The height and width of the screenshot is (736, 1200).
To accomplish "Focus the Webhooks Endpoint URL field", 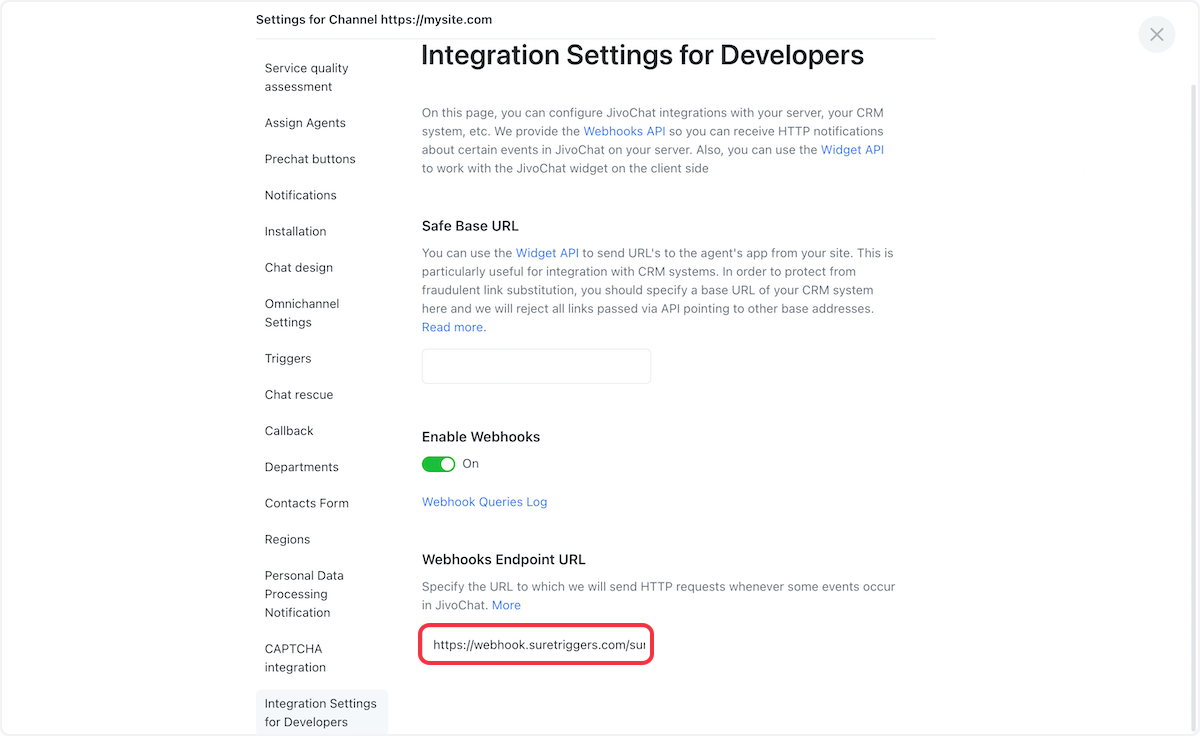I will [x=536, y=645].
